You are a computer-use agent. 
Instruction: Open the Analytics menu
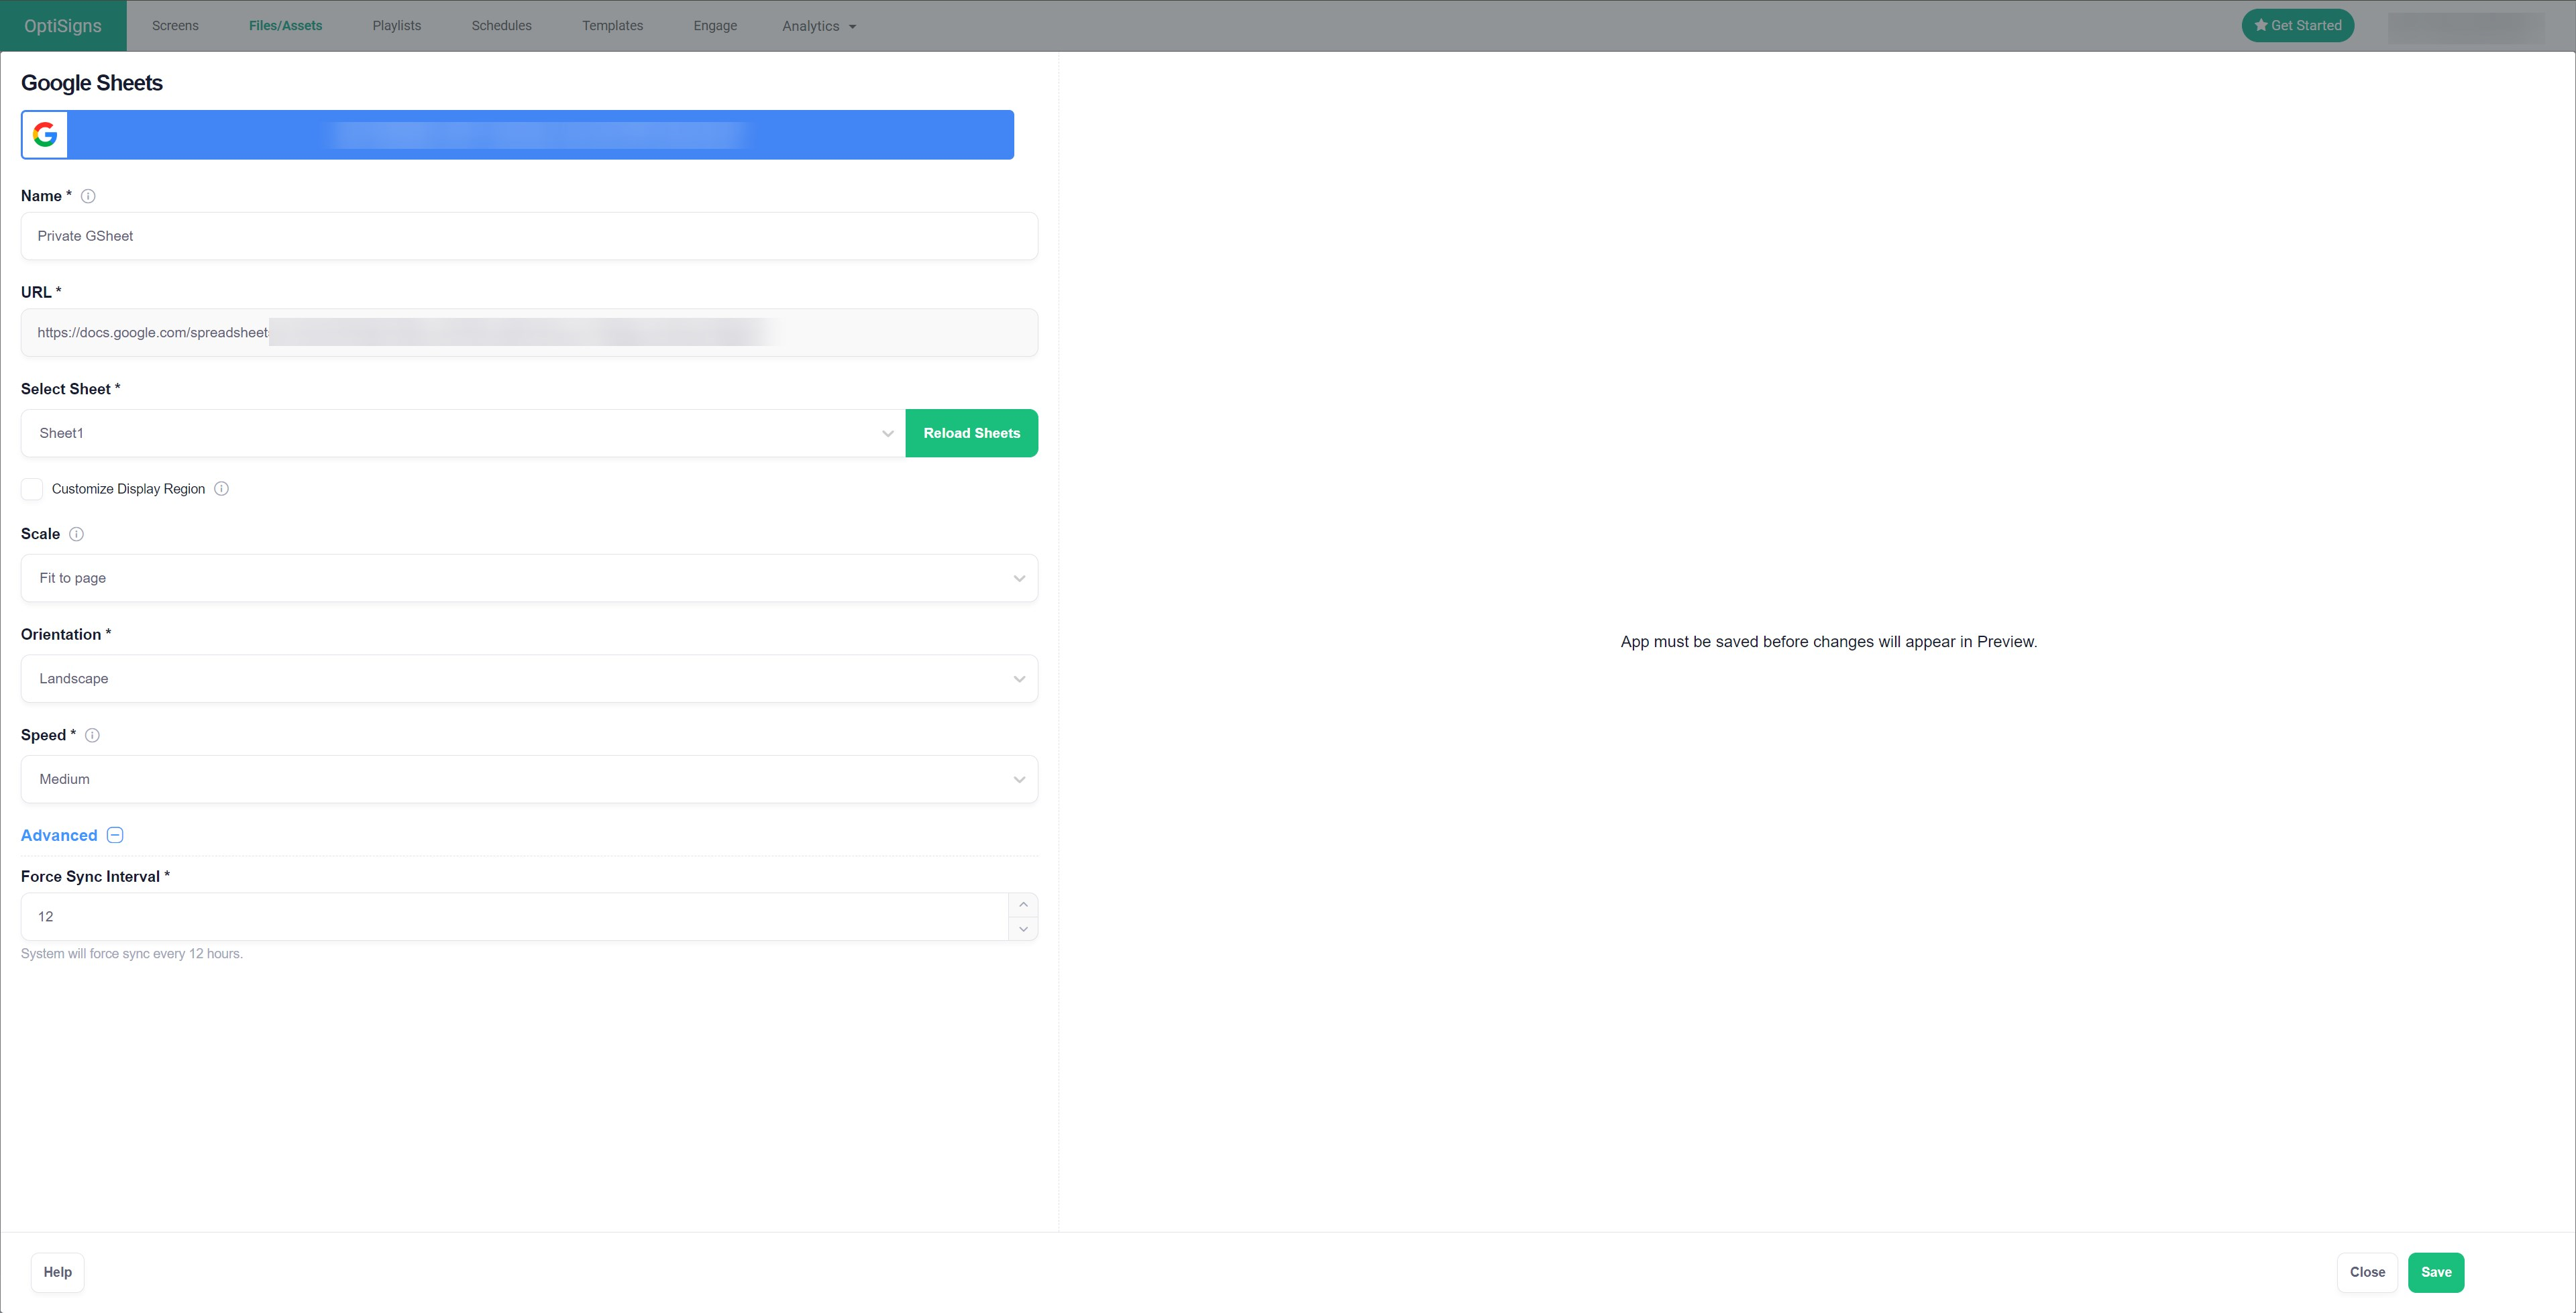818,26
